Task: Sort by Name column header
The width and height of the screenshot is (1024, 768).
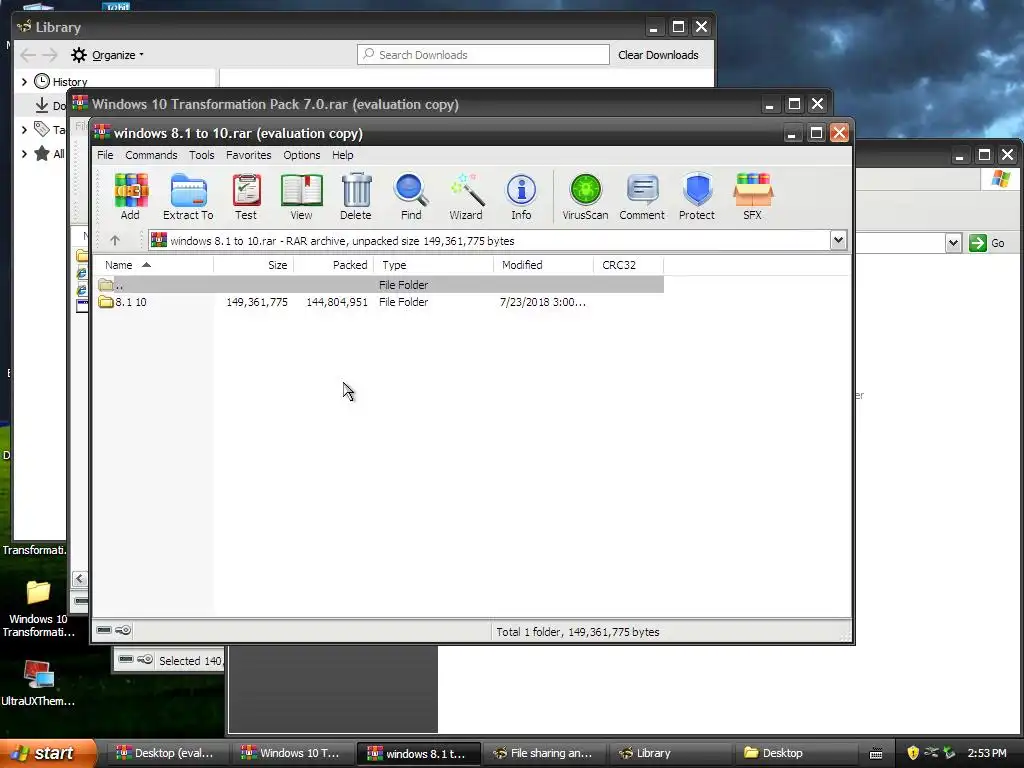Action: [154, 264]
